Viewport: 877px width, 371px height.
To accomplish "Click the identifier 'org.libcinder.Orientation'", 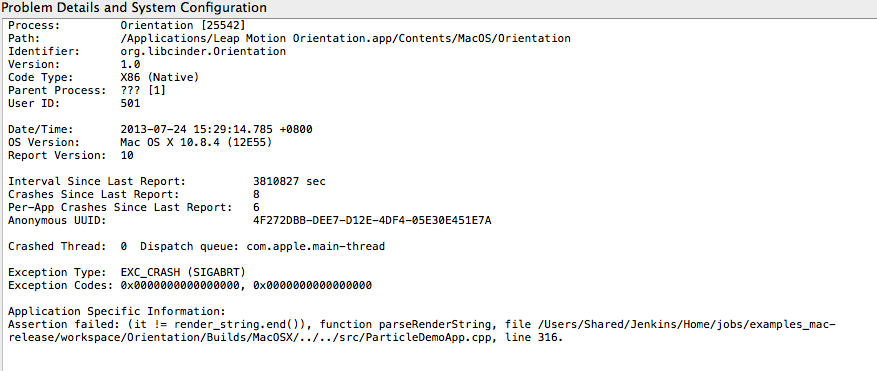I will (203, 51).
